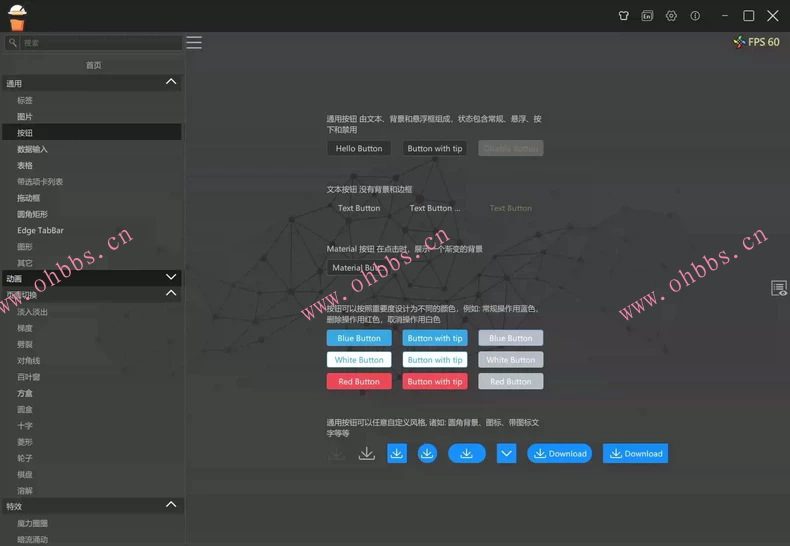Screen dimensions: 790x546
Task: Select the 棋盘 transition item
Action: click(92, 474)
